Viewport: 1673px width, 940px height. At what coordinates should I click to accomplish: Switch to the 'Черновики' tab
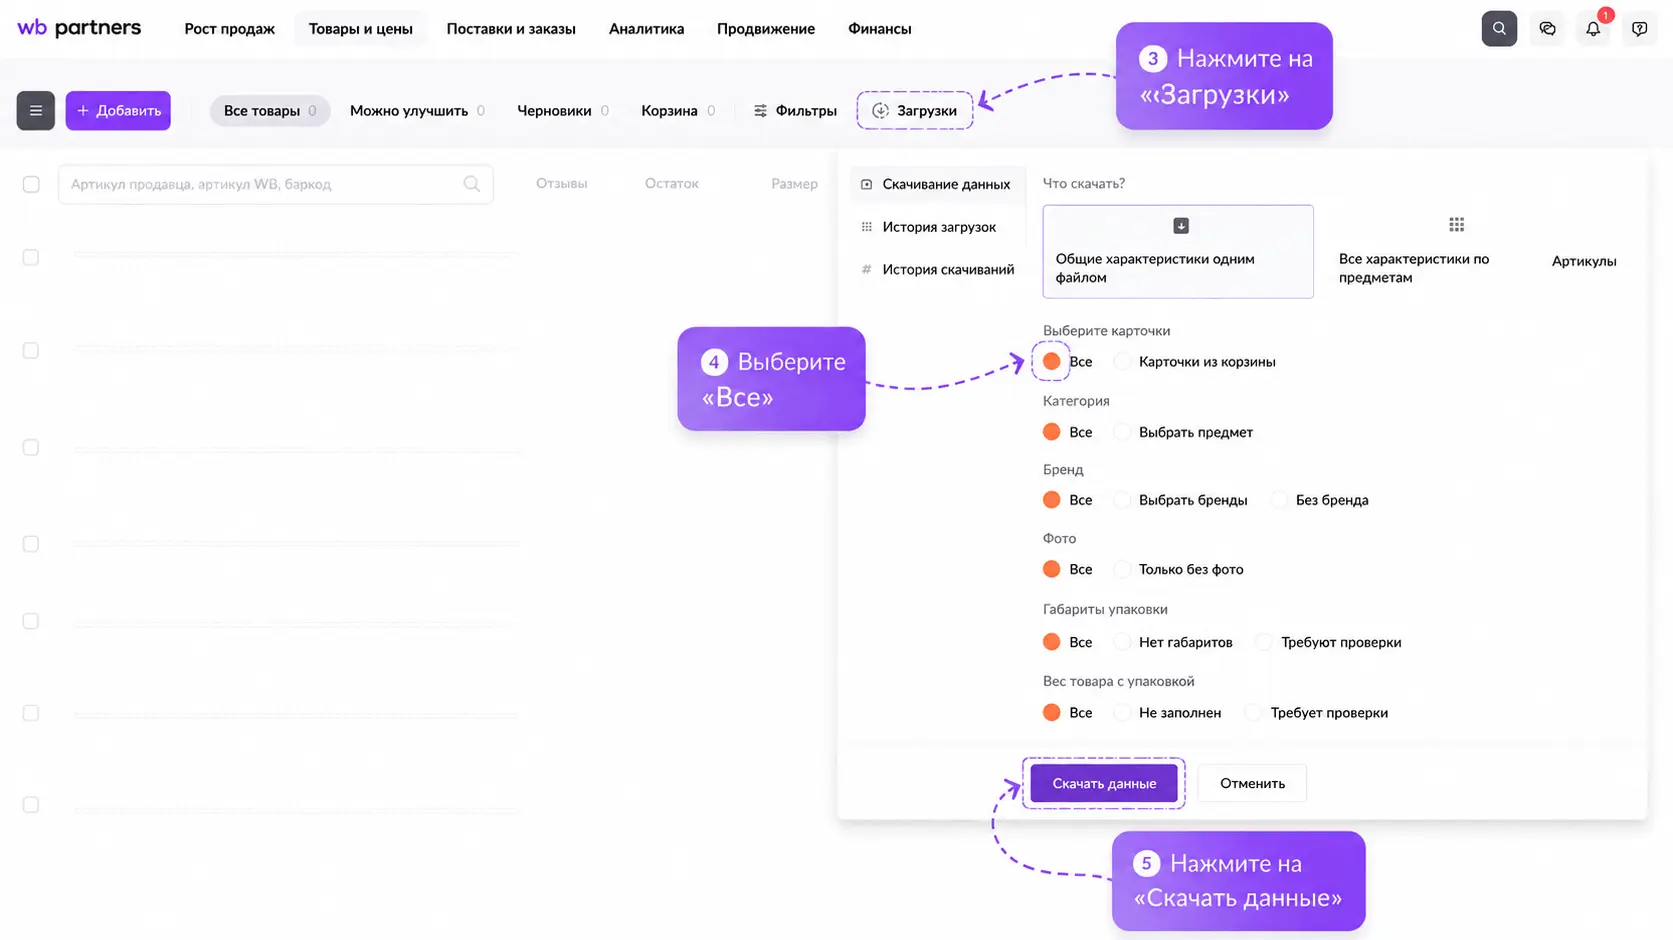[x=562, y=110]
